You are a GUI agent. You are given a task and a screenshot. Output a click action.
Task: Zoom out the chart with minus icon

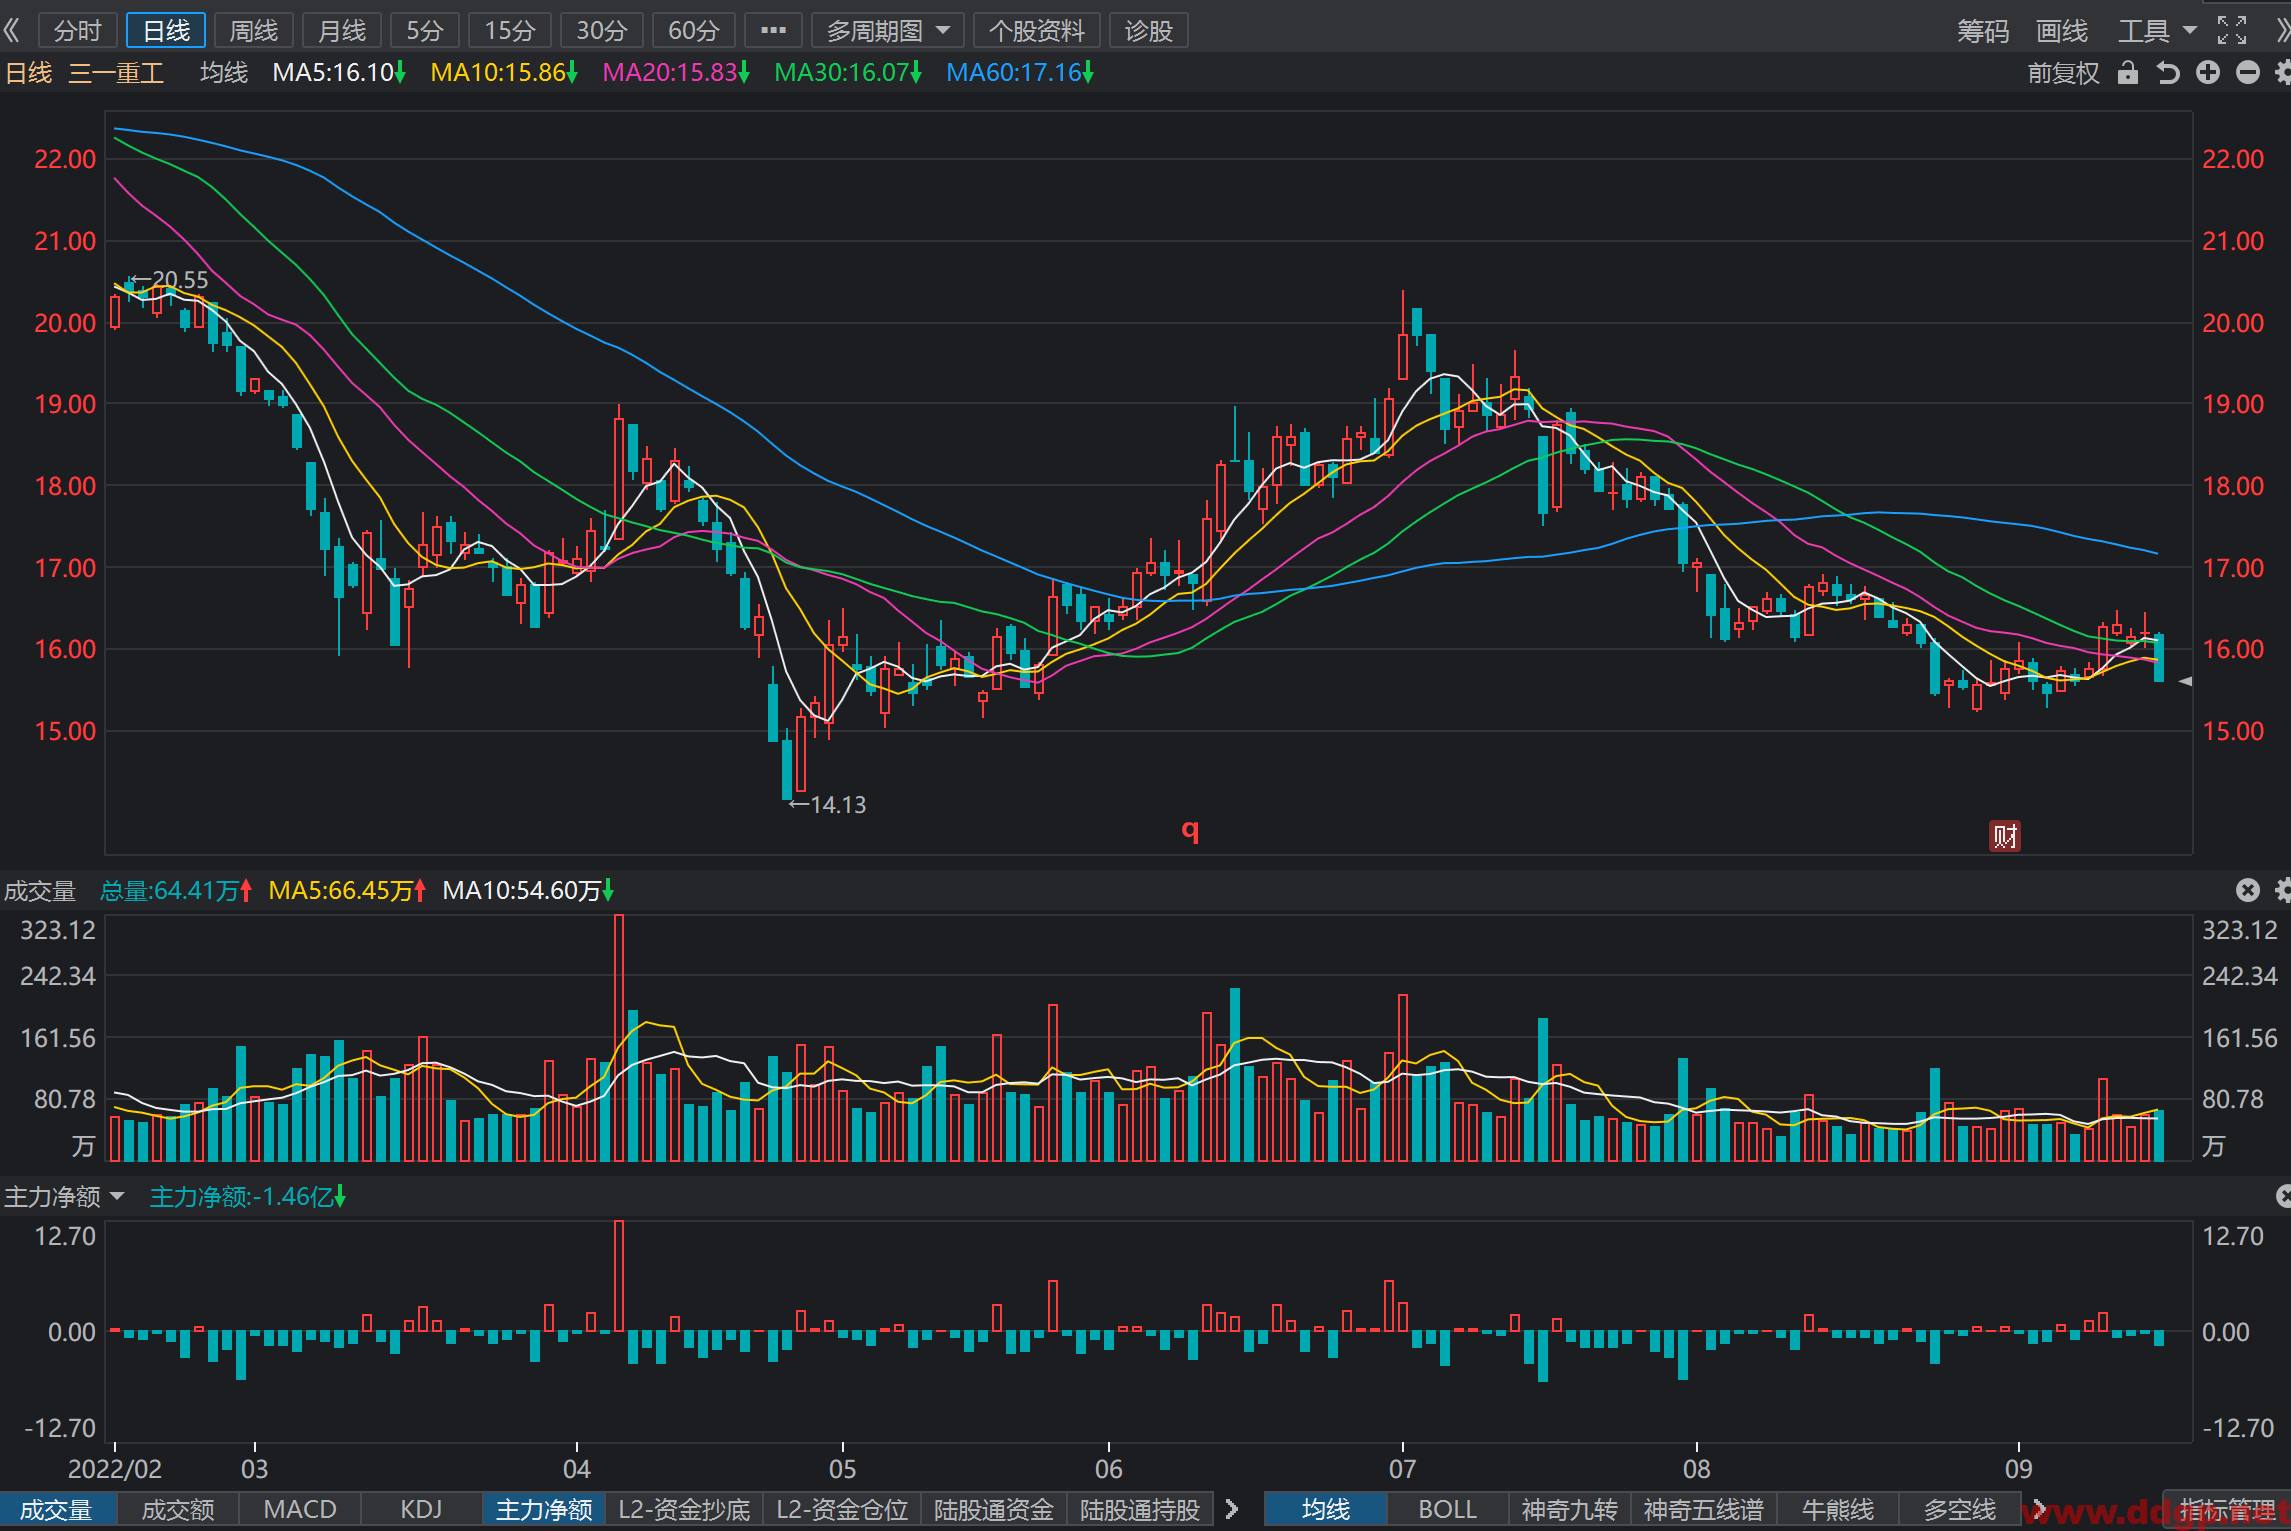[x=2248, y=73]
